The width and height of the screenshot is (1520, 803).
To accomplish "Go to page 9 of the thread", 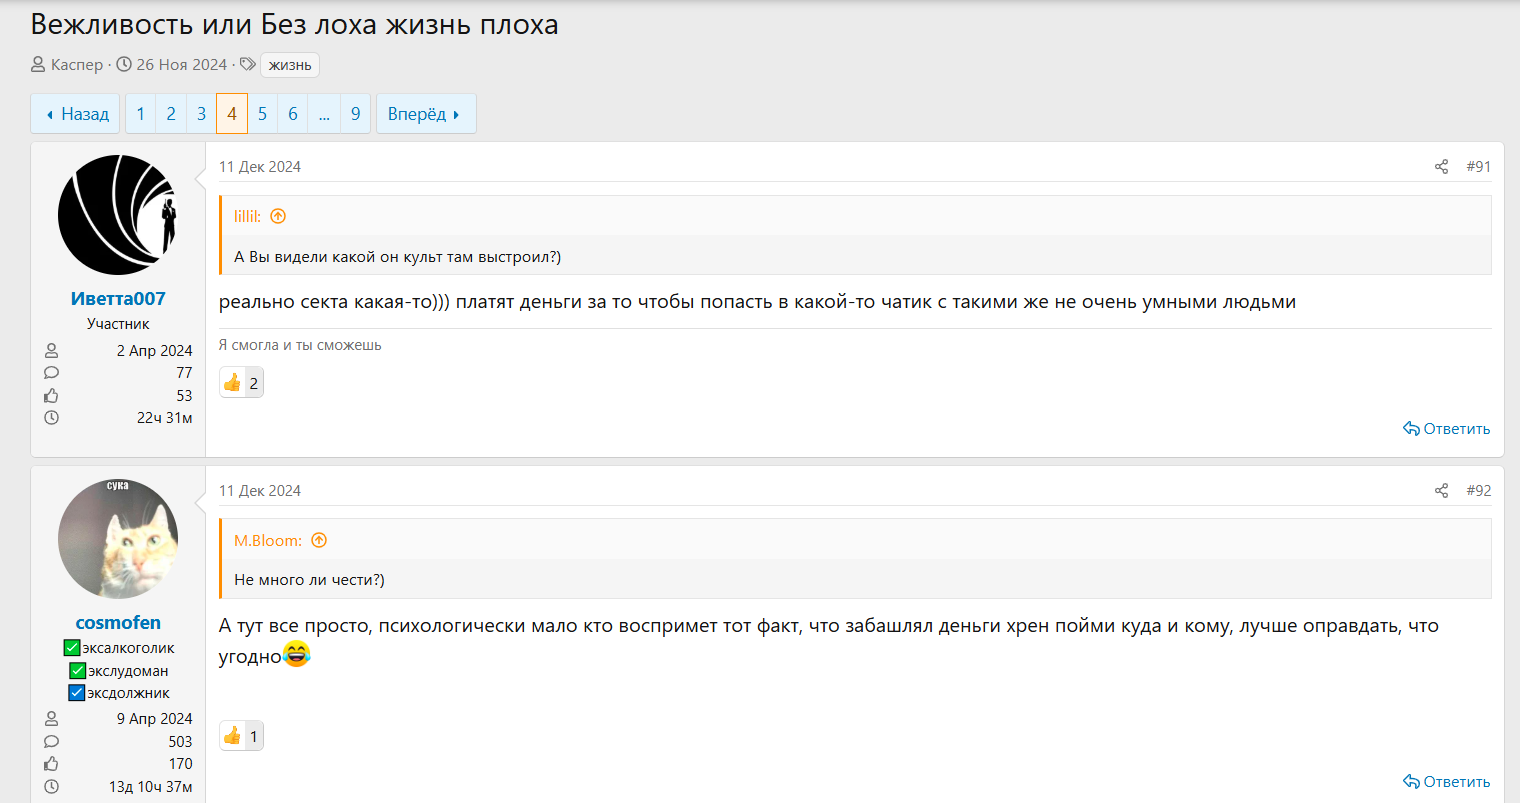I will pyautogui.click(x=355, y=114).
